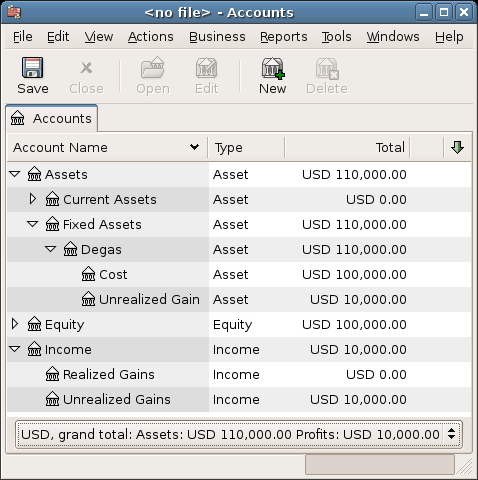Click the bank icon beside Fixed Assets
Viewport: 478px width, 480px height.
pos(52,224)
